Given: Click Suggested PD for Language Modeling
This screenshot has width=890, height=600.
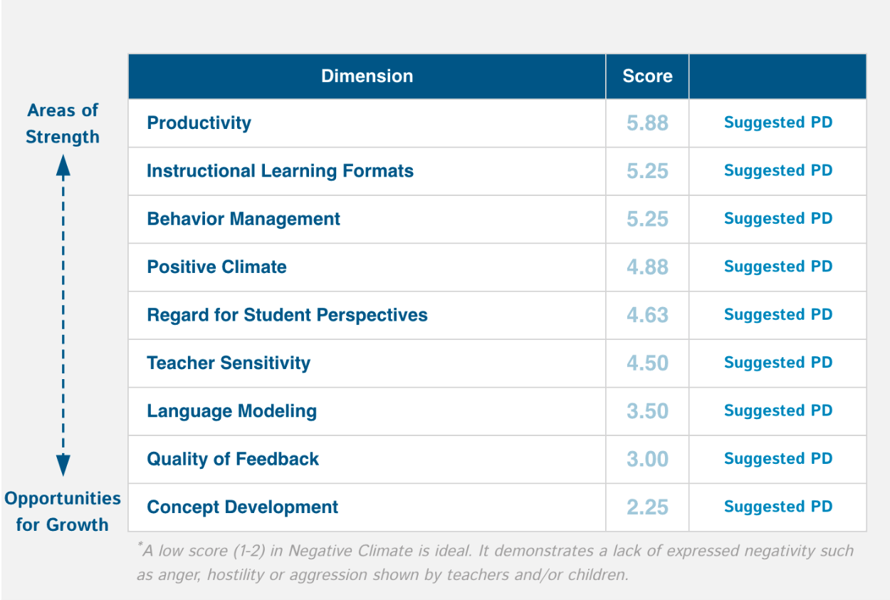Looking at the screenshot, I should pyautogui.click(x=778, y=411).
